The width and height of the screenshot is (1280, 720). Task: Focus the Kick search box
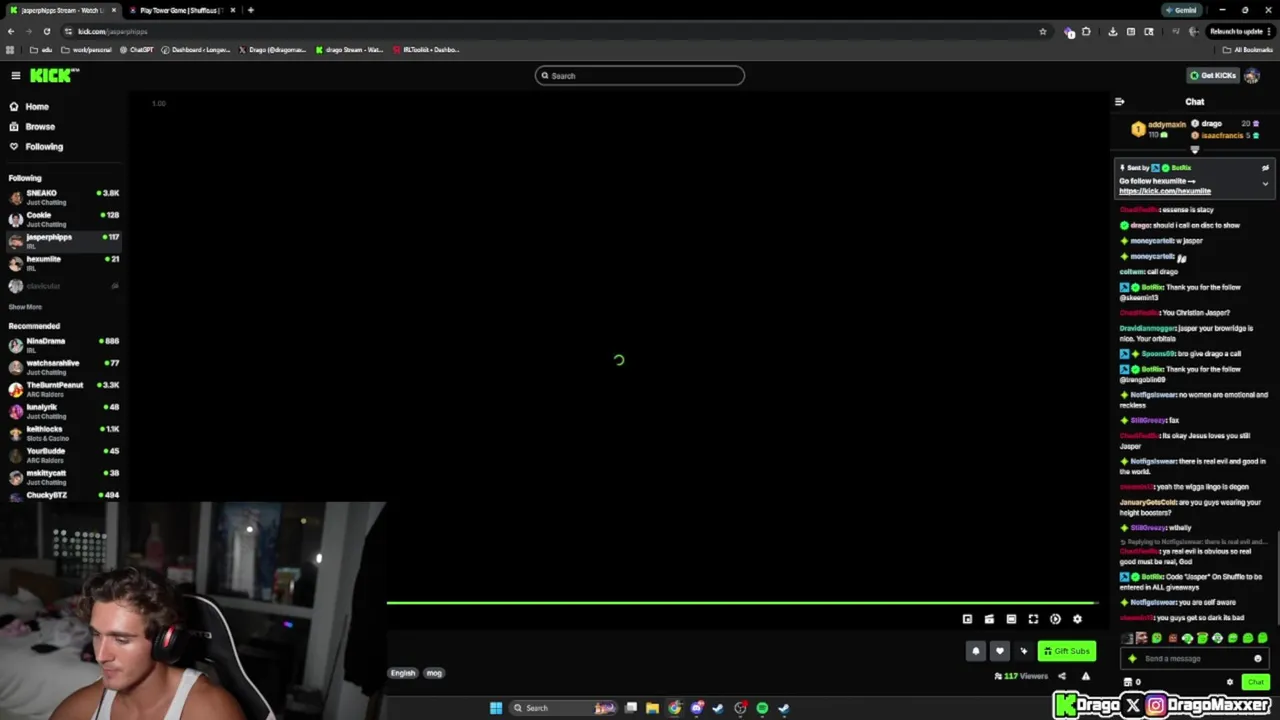[640, 76]
